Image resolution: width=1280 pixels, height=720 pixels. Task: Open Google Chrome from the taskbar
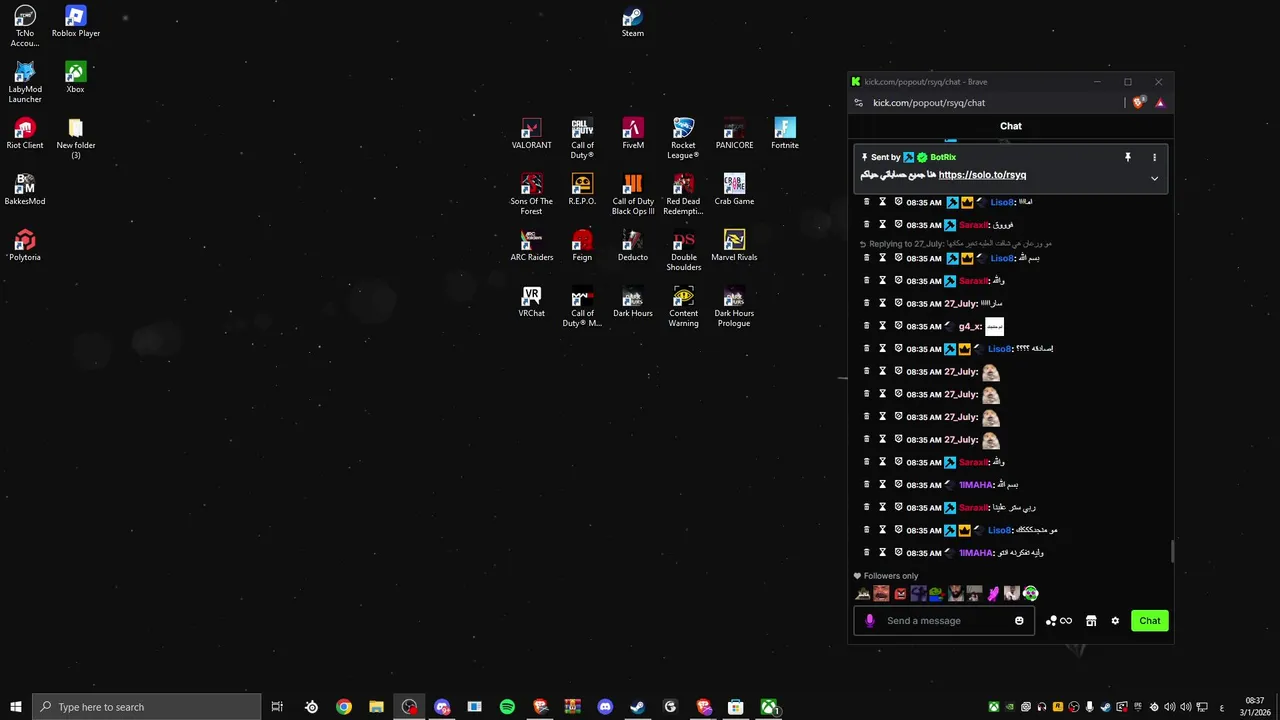click(344, 707)
